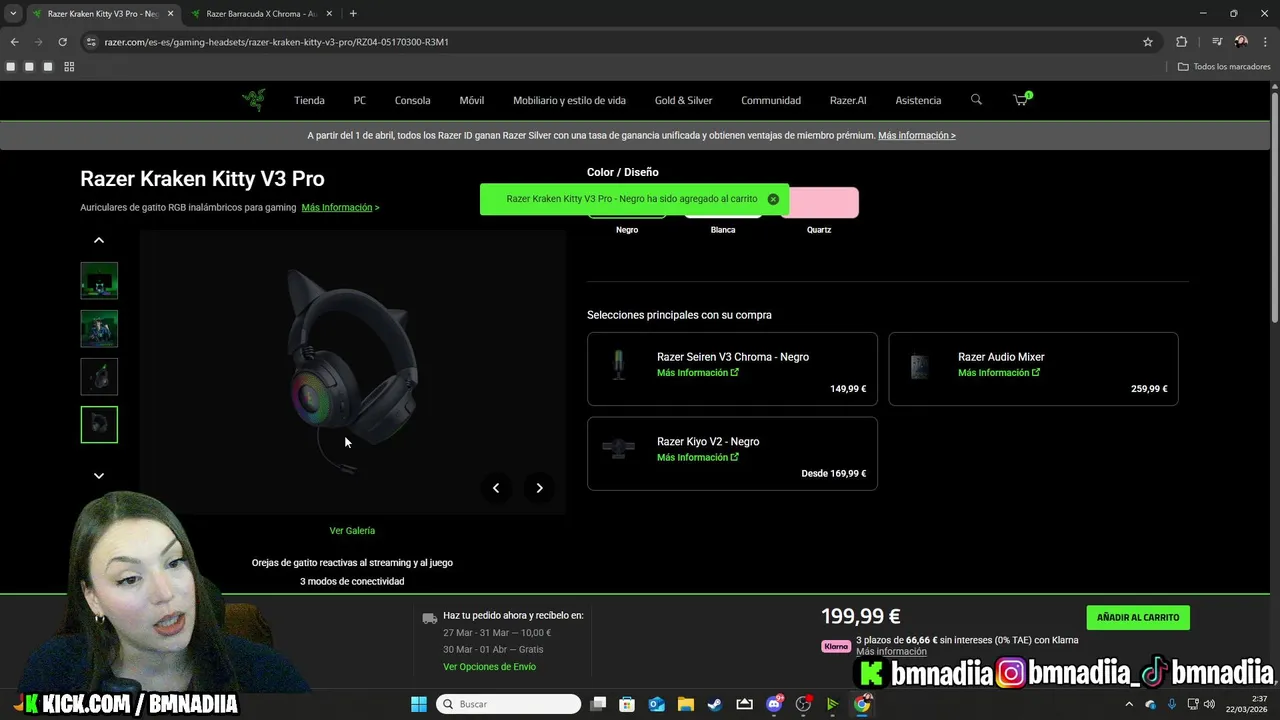
Task: Open the Asistencia menu
Action: tap(918, 100)
